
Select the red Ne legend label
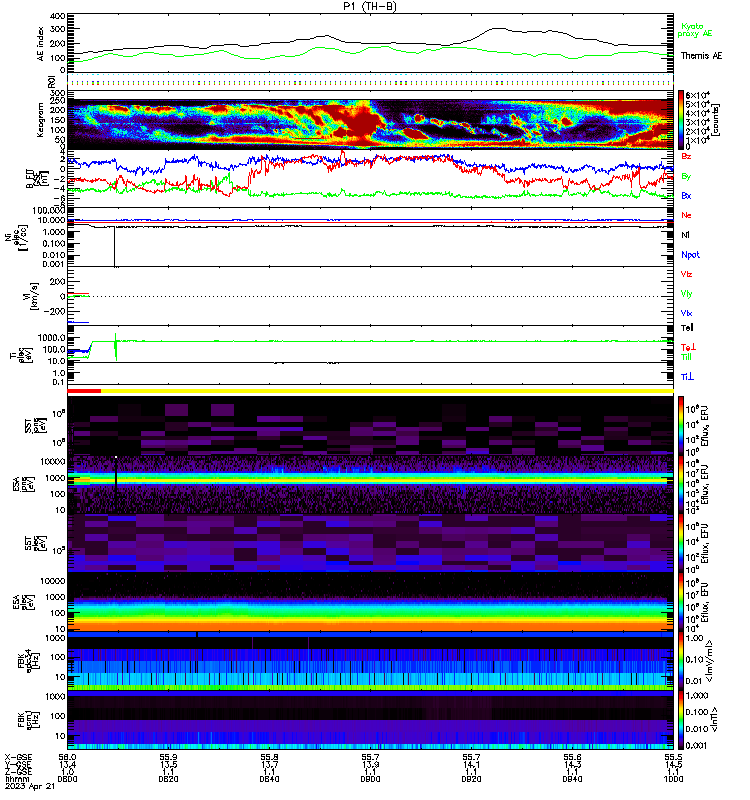(686, 215)
